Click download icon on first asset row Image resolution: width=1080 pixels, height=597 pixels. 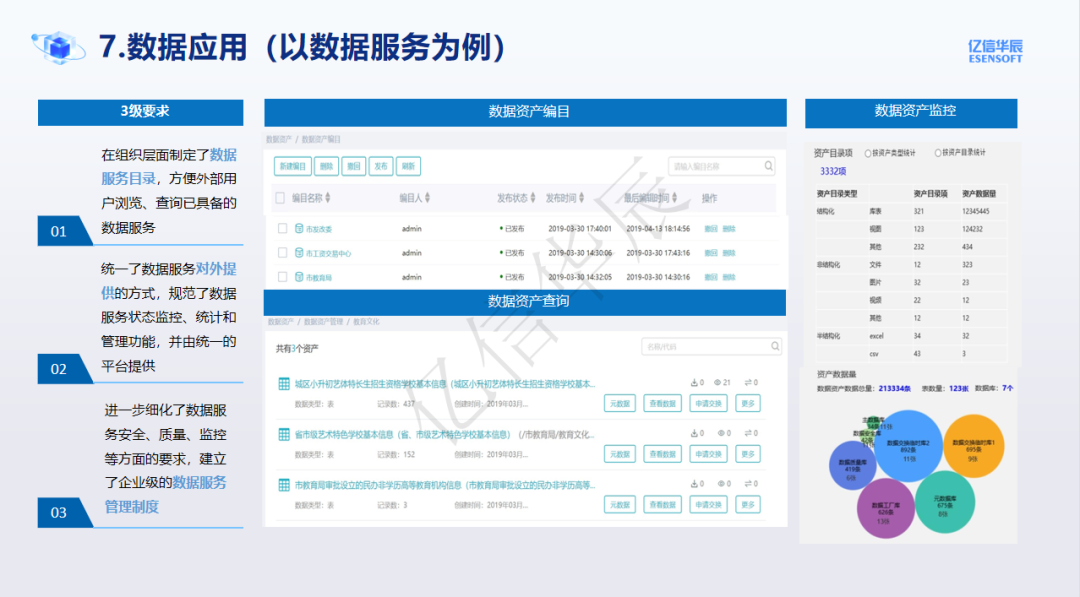point(694,383)
